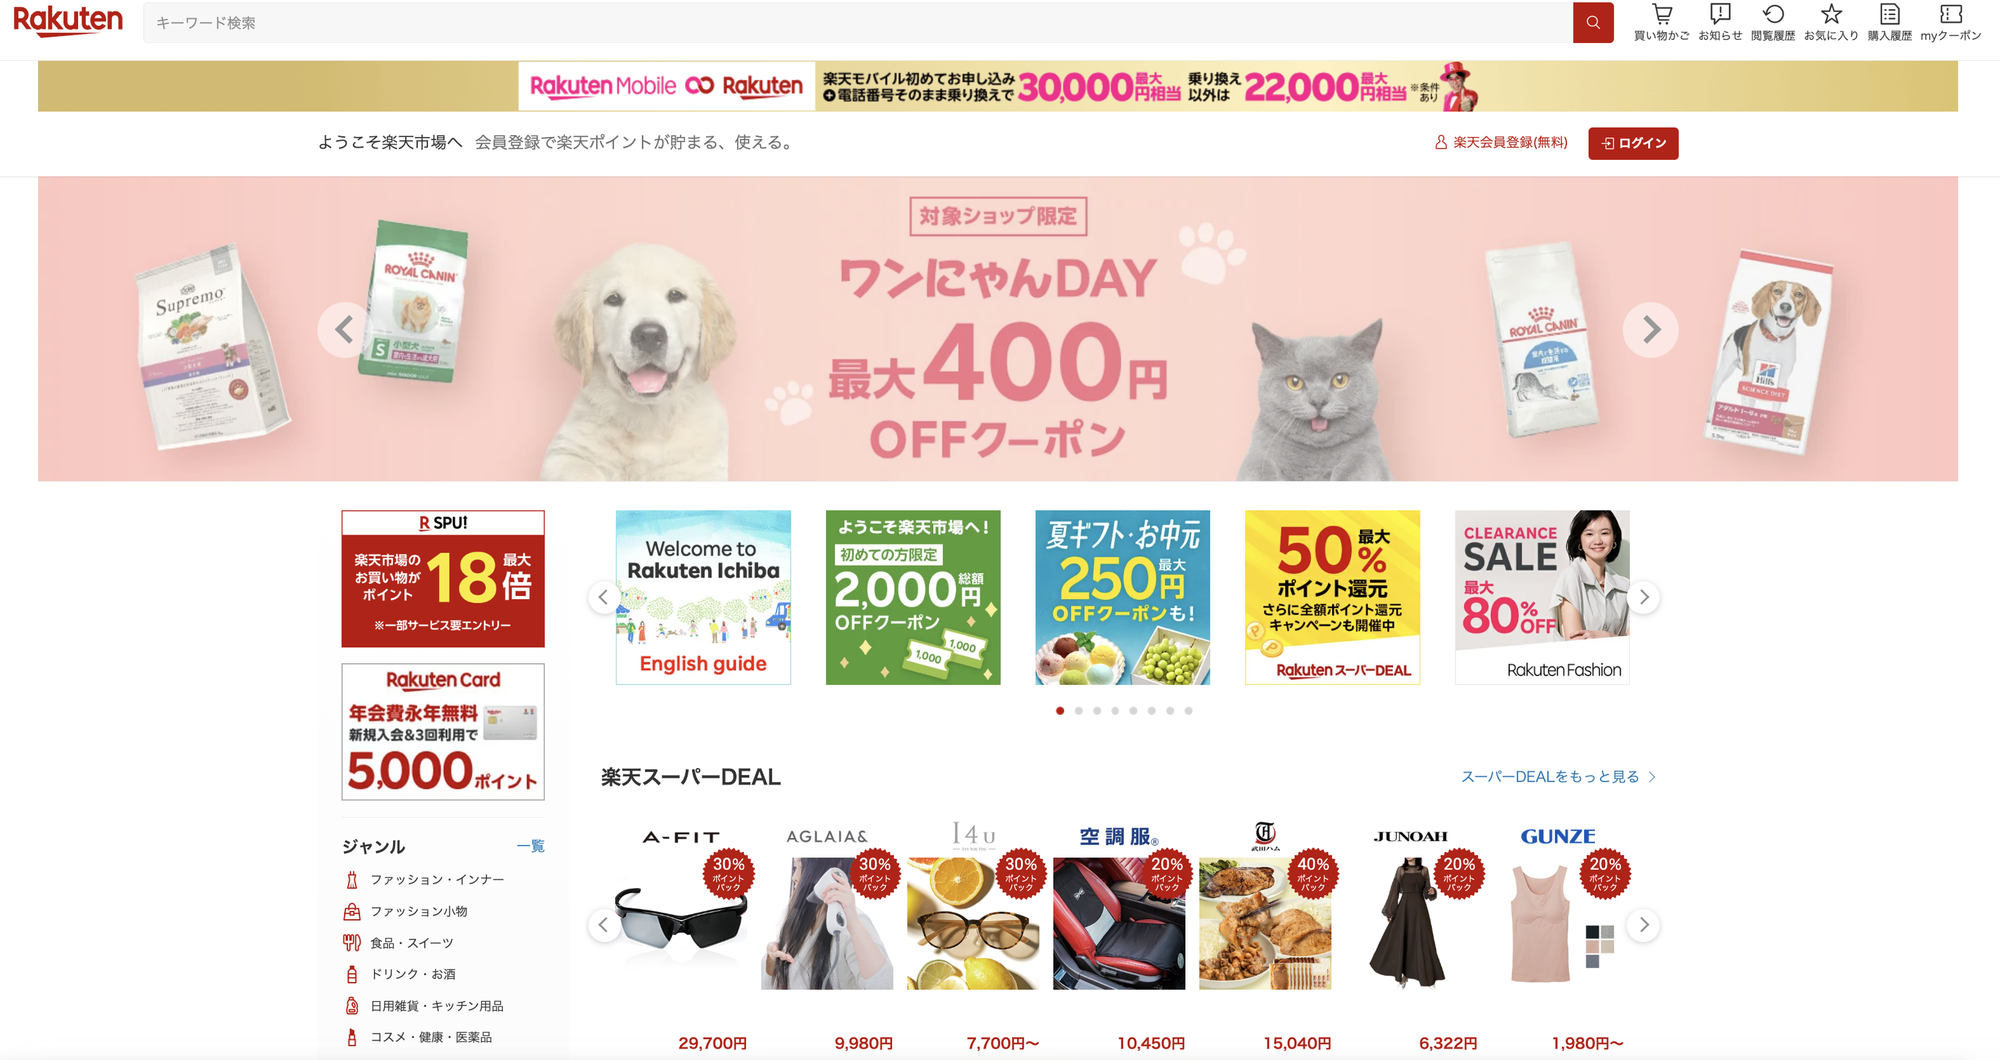Select the first carousel pagination dot
The image size is (2000, 1060).
[1060, 711]
